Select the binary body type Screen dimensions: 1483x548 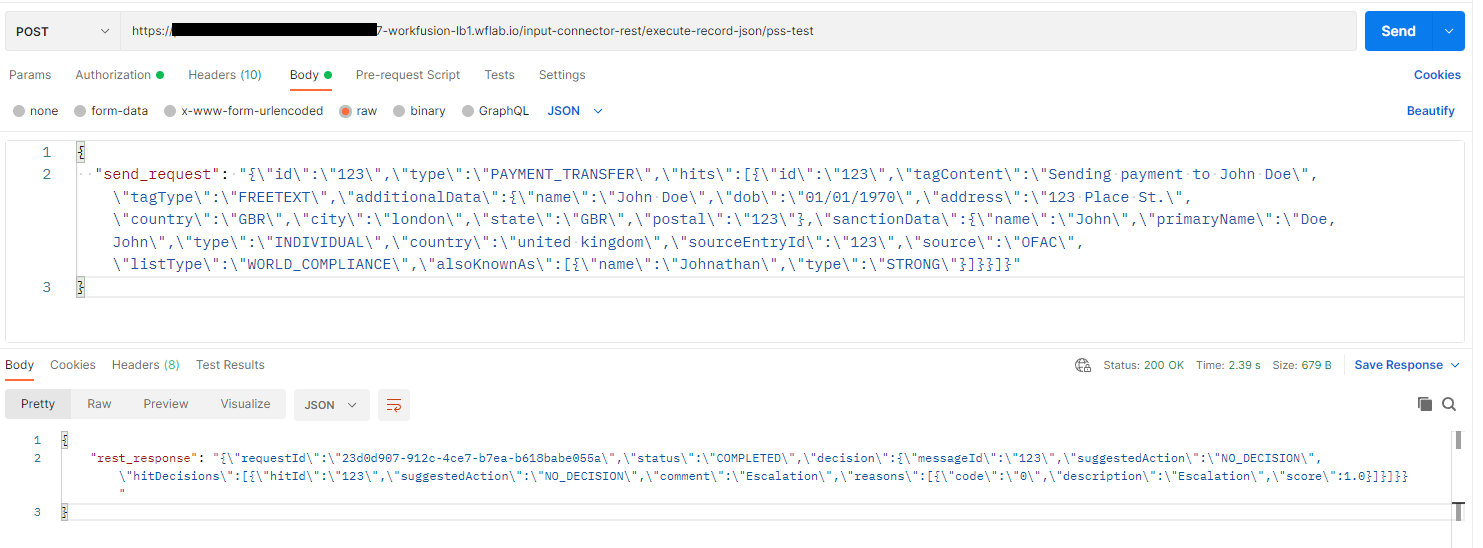419,111
